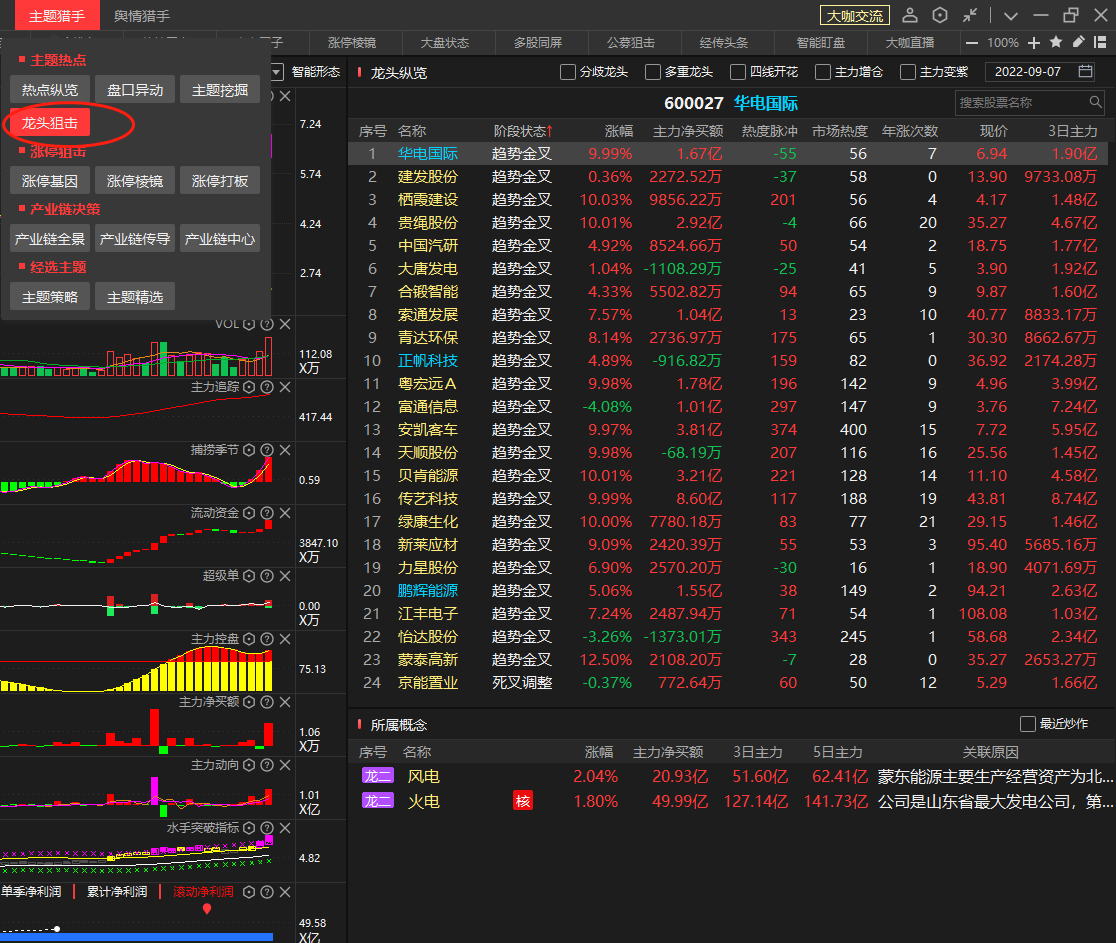Click the shrink-window arrows icon

coord(970,15)
